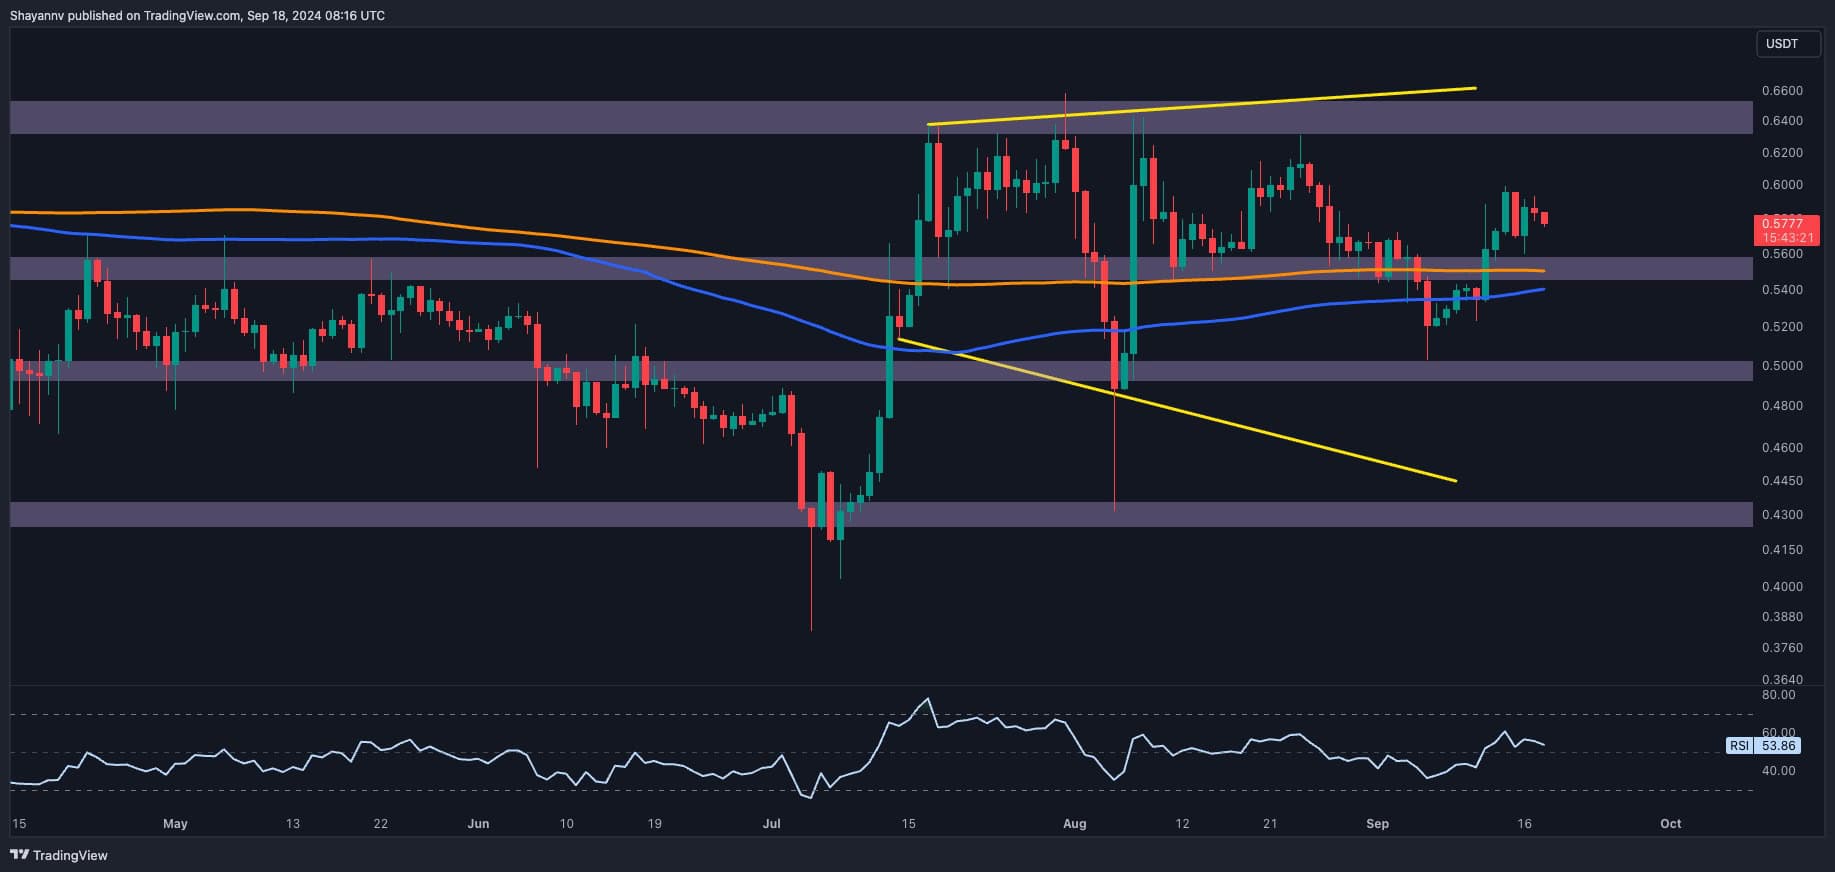Click the TradingView logo at bottom left
The height and width of the screenshot is (872, 1835).
click(58, 855)
